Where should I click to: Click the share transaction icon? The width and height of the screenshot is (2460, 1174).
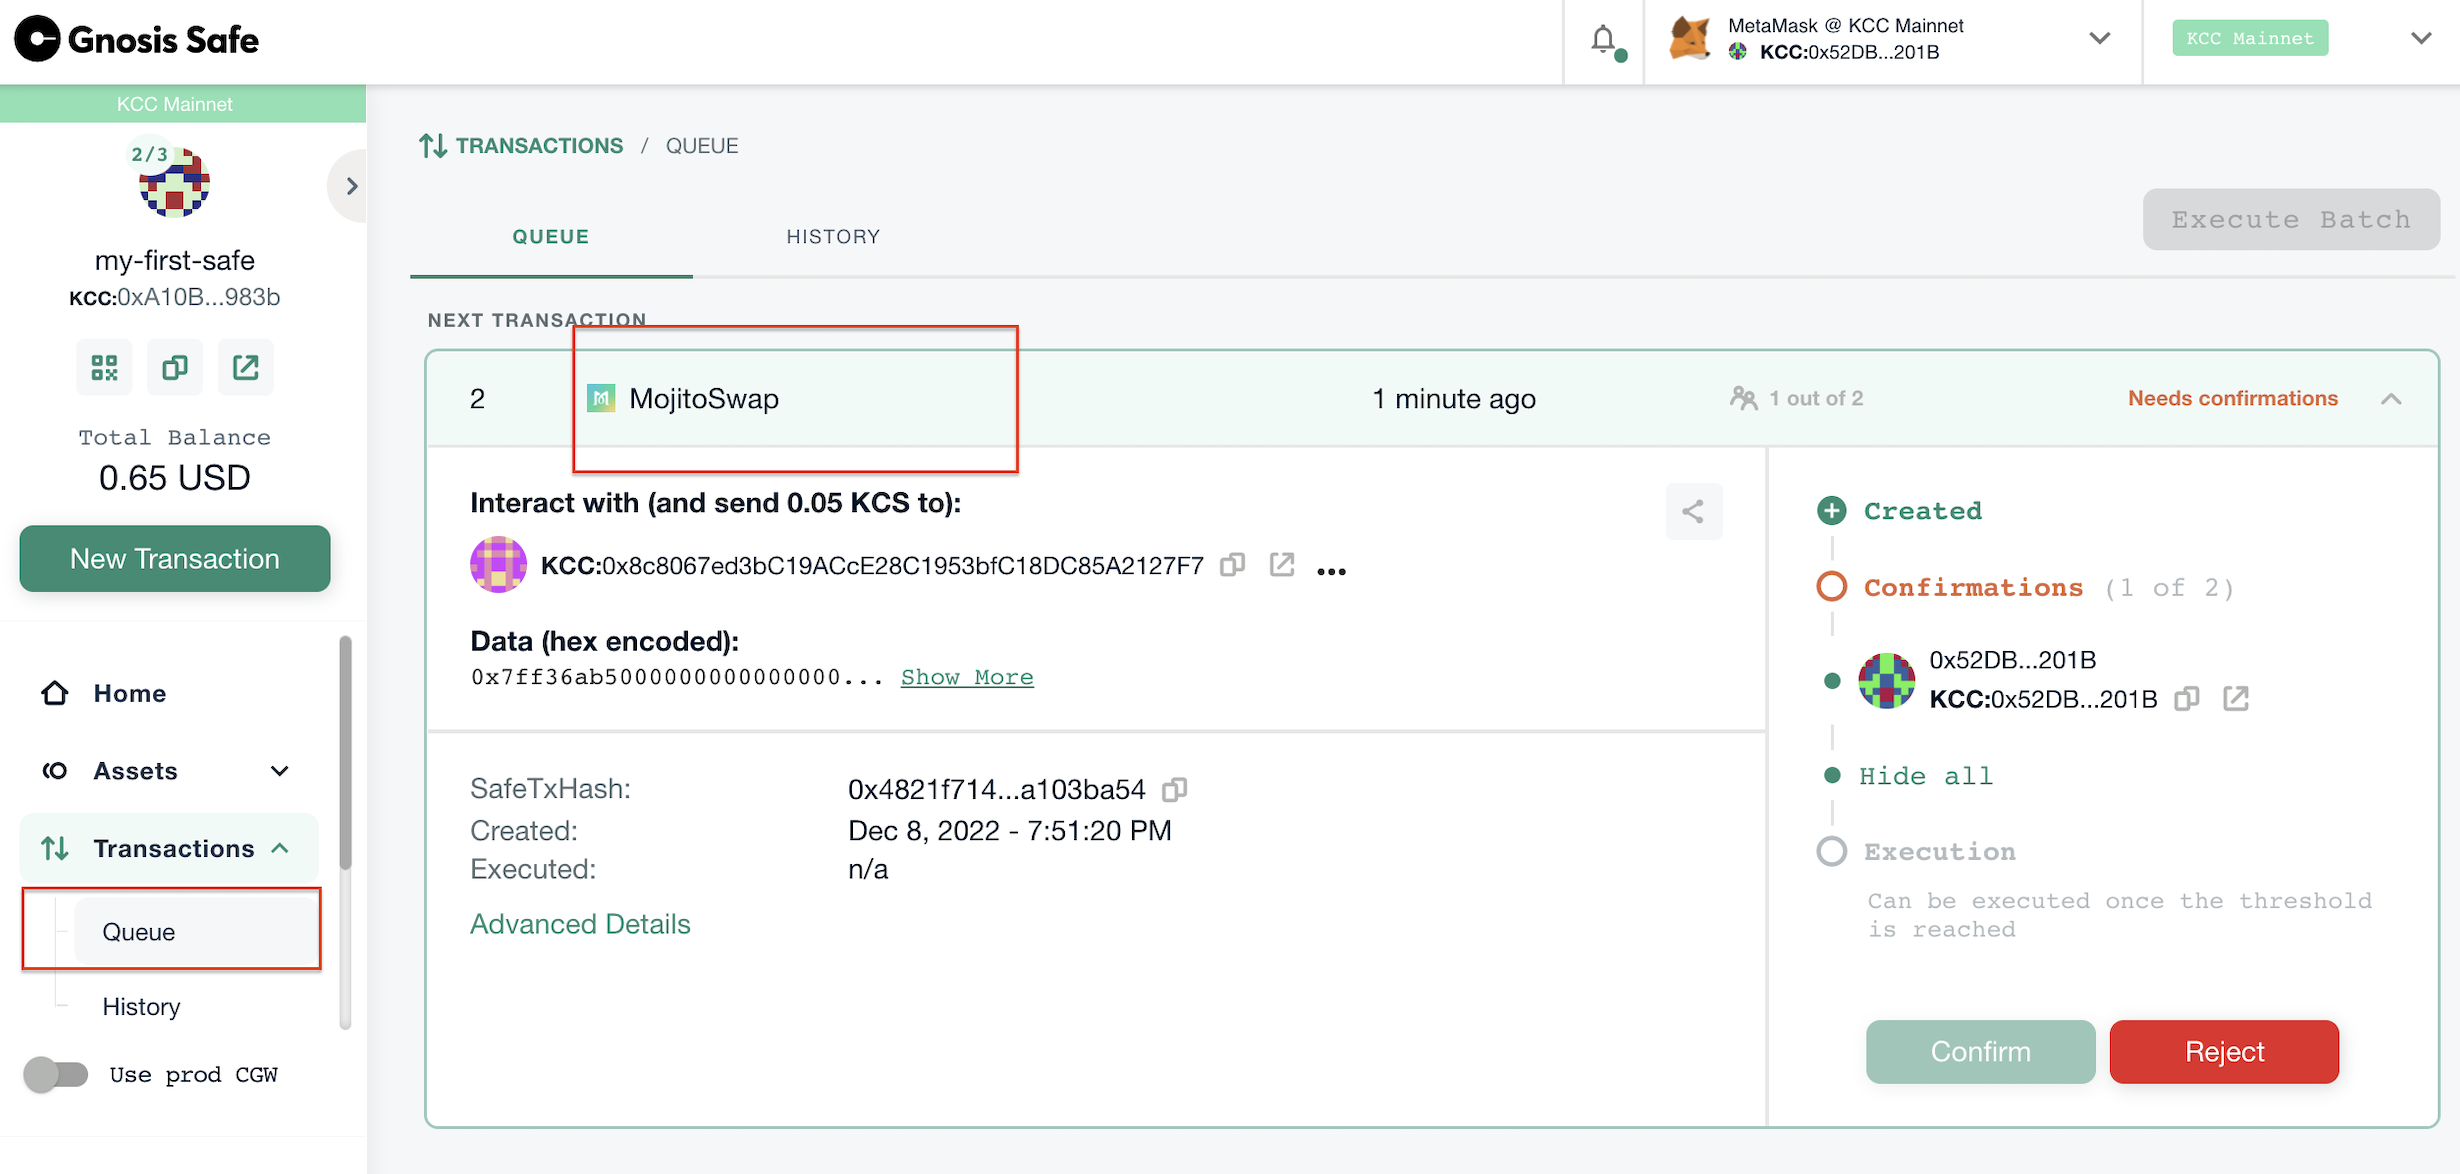point(1693,512)
